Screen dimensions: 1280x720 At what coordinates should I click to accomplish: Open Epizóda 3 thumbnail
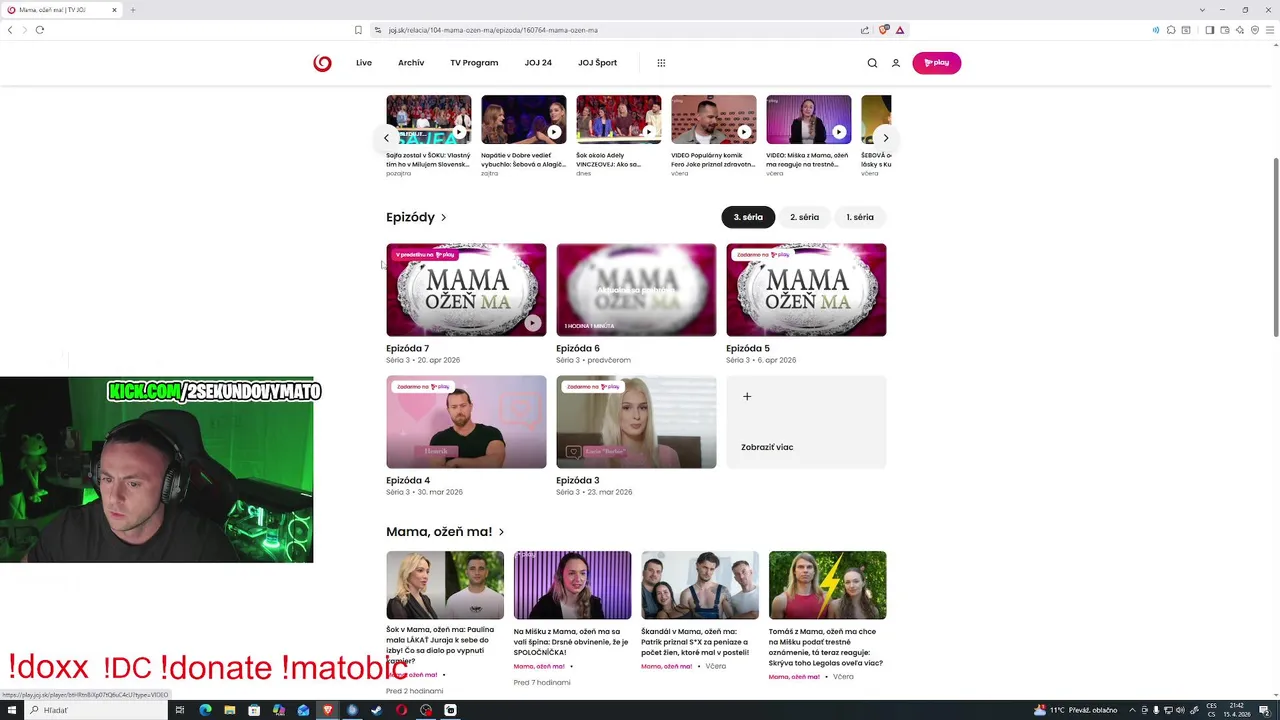click(x=636, y=422)
